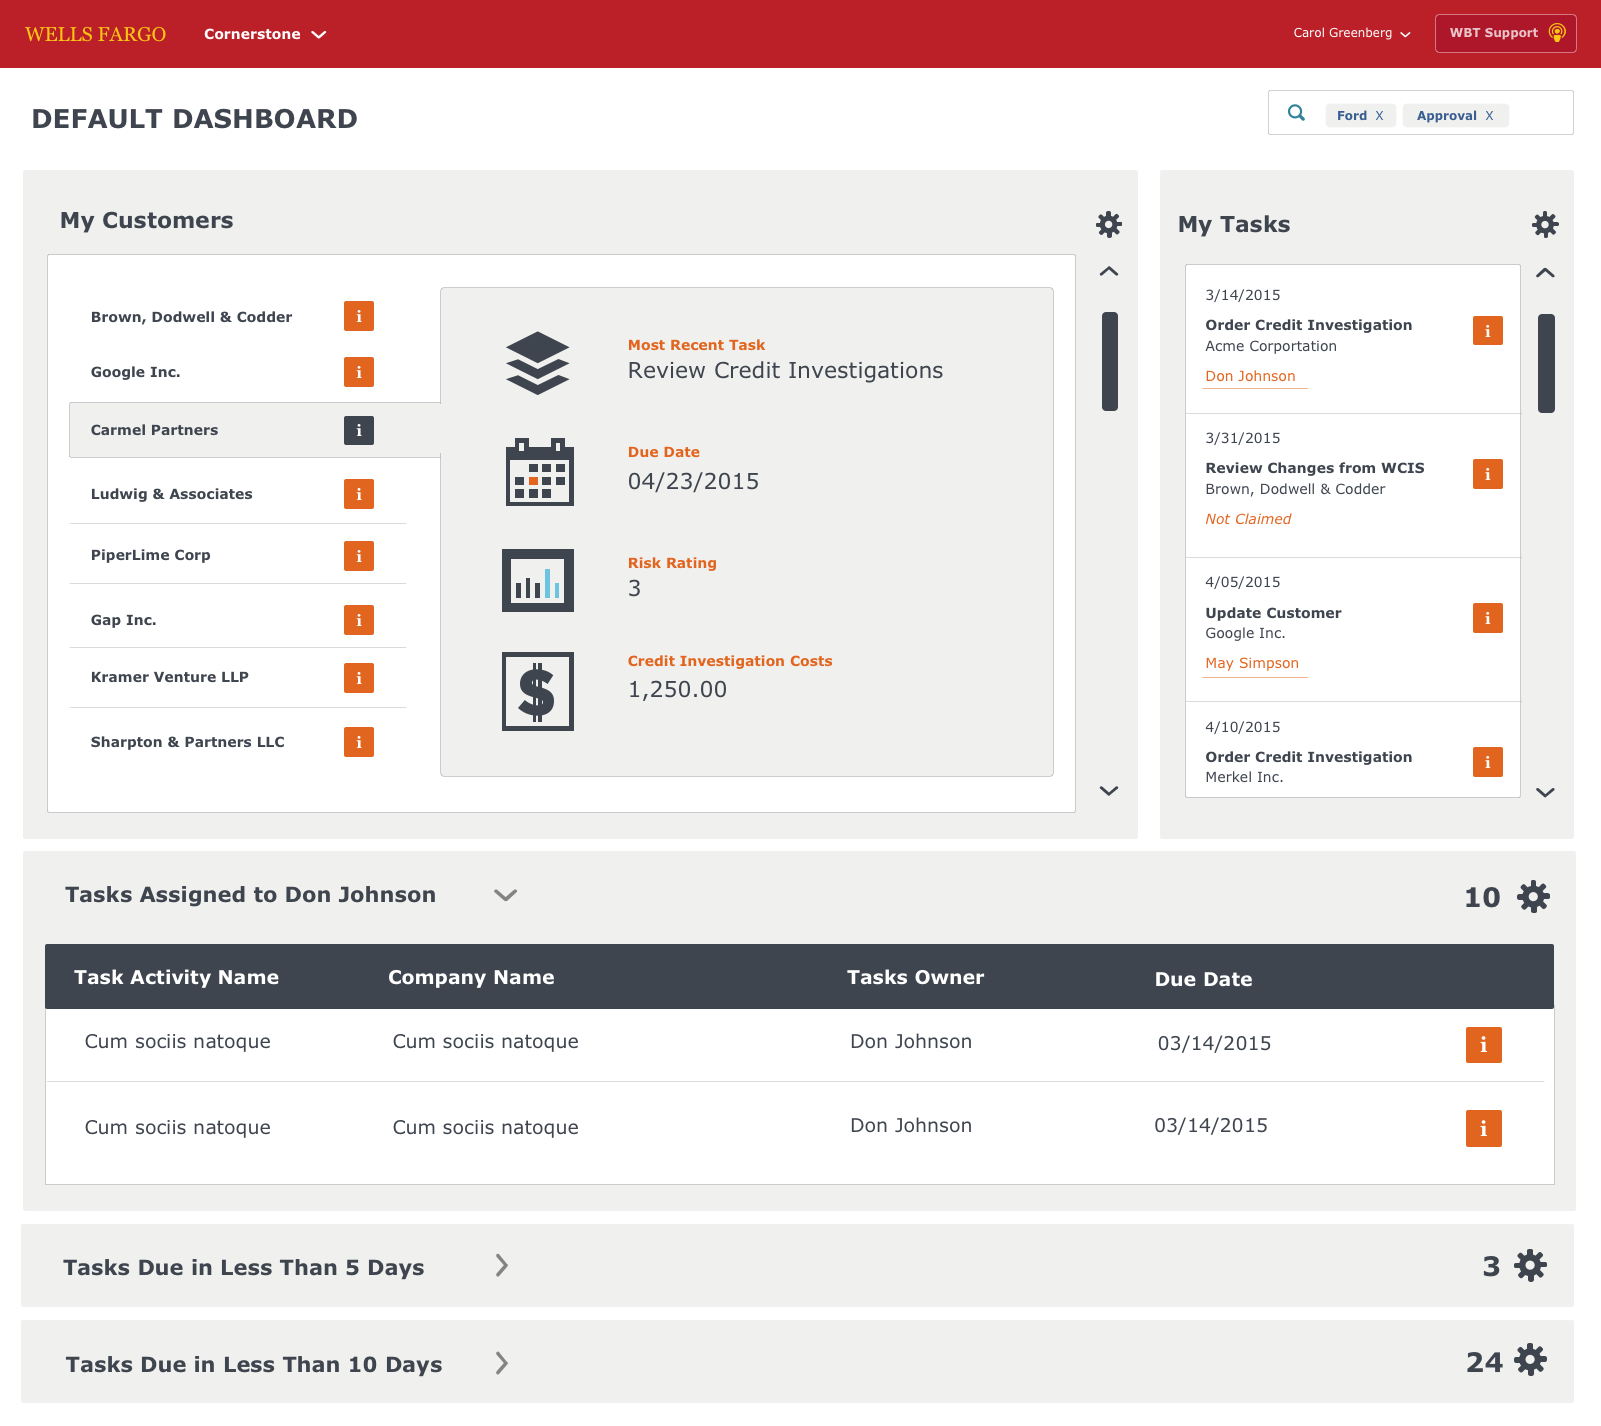Open the Carol Greenberg account dropdown
Image resolution: width=1601 pixels, height=1426 pixels.
(x=1350, y=33)
